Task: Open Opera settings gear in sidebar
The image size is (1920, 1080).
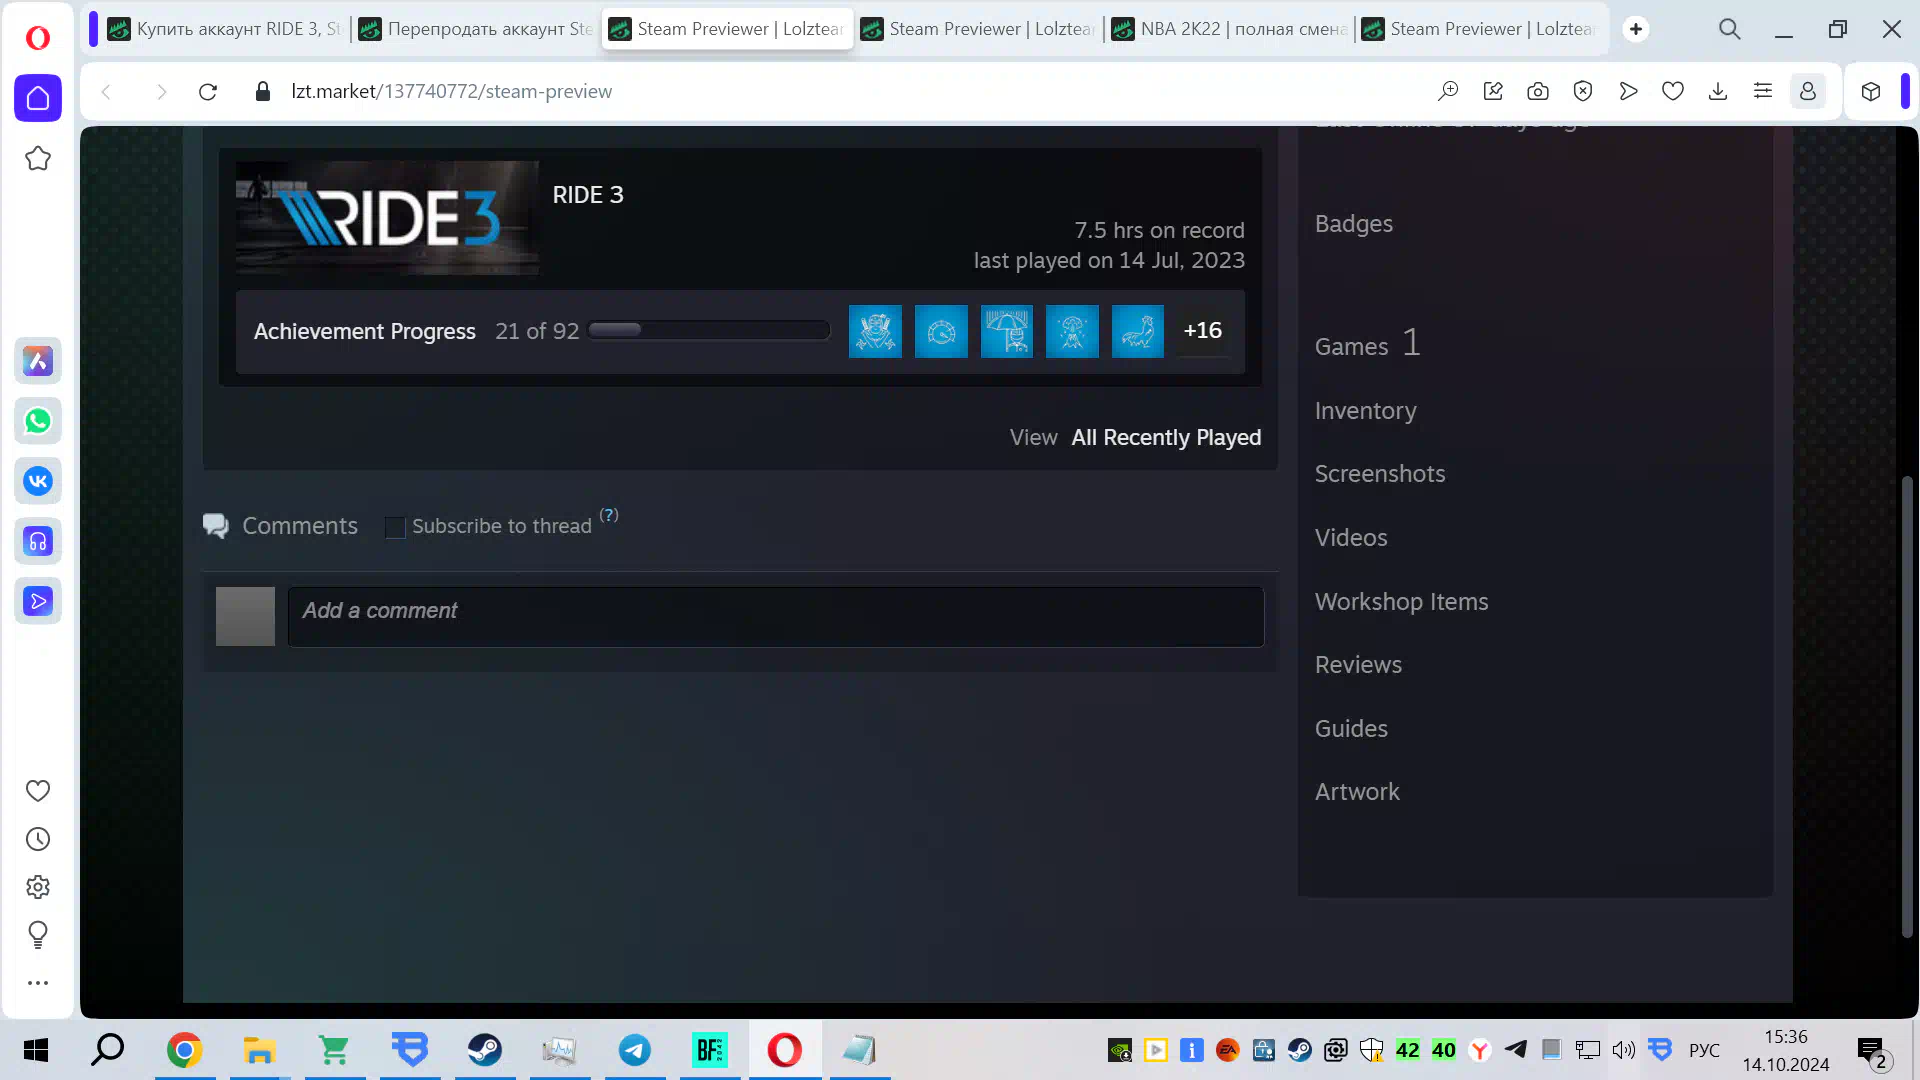Action: tap(38, 887)
